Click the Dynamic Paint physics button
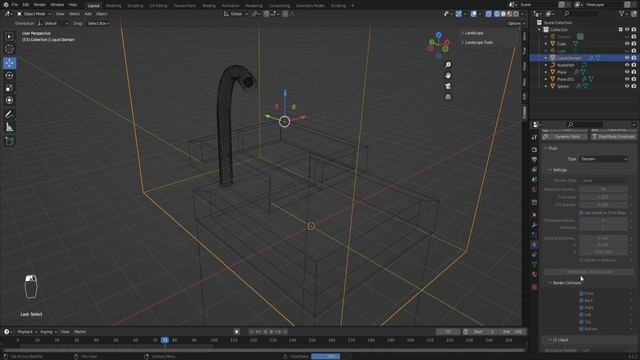This screenshot has height=360, width=640. [564, 137]
